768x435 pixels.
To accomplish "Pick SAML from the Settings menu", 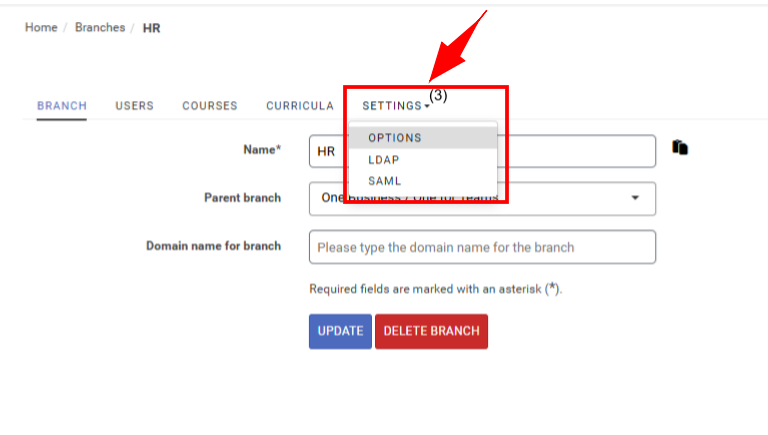I will (384, 181).
